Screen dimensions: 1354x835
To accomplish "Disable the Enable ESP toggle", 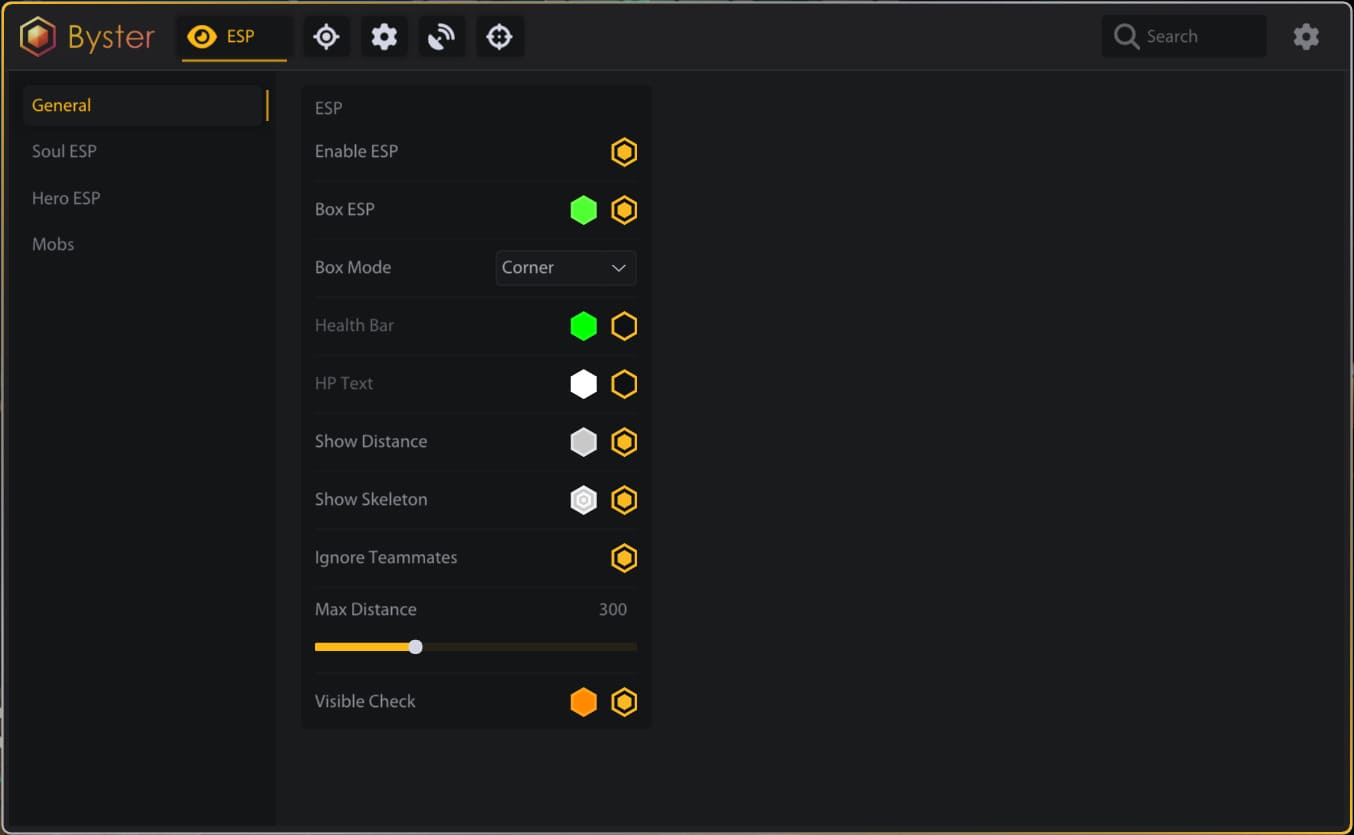I will [x=624, y=152].
